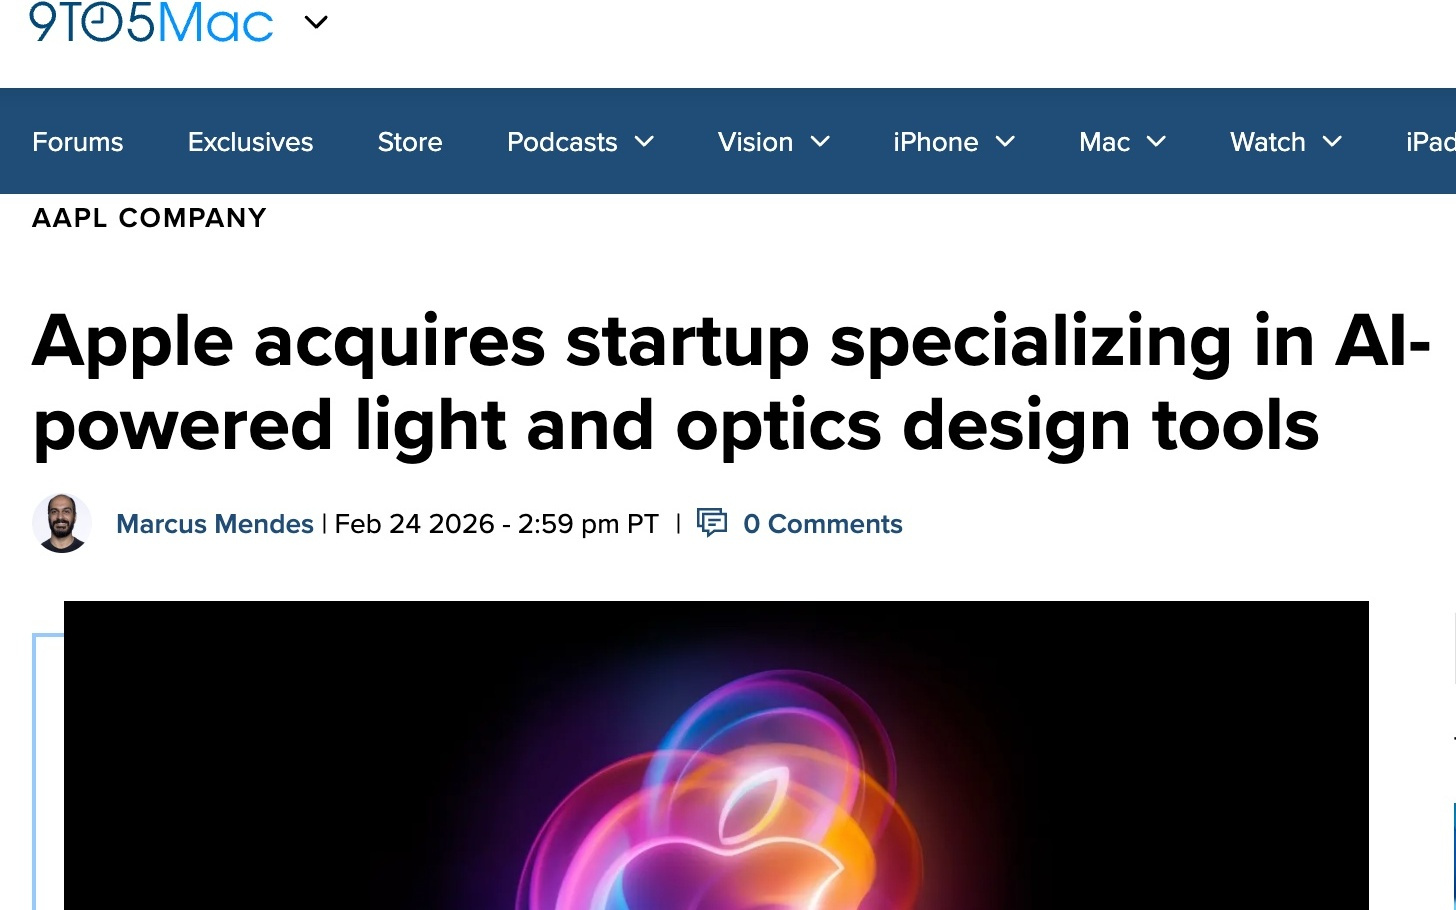Expand the Watch dropdown chevron
This screenshot has height=910, width=1456.
(x=1332, y=142)
